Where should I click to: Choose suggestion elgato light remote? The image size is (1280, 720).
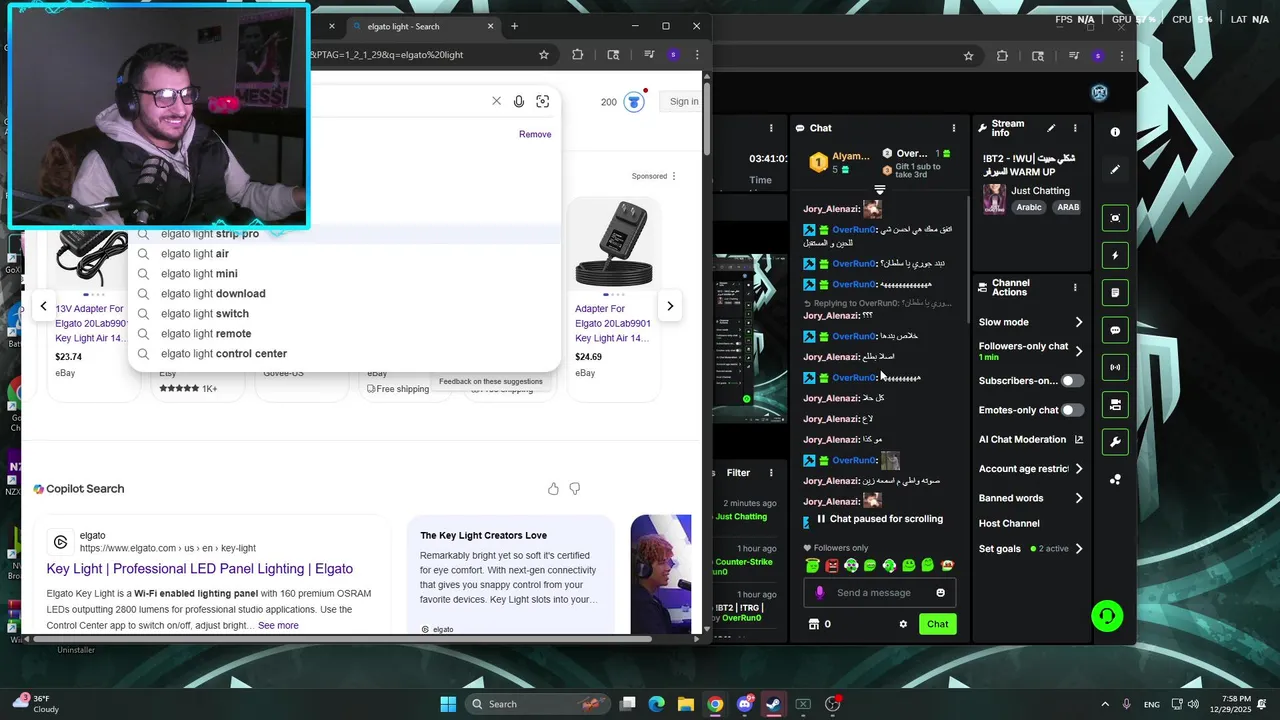tap(344, 334)
